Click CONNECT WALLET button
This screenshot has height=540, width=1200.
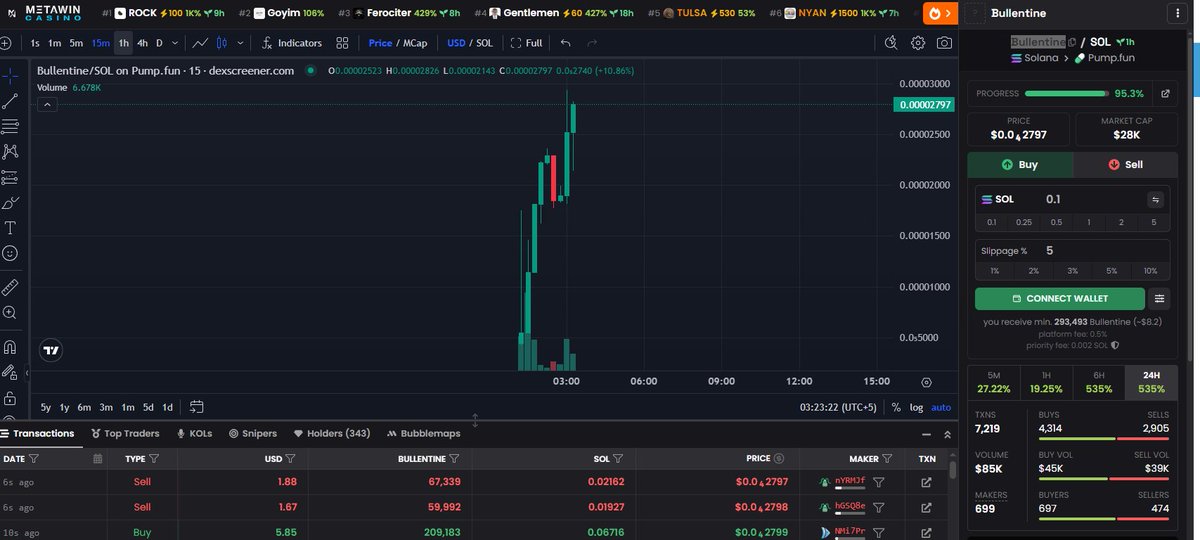click(x=1060, y=298)
